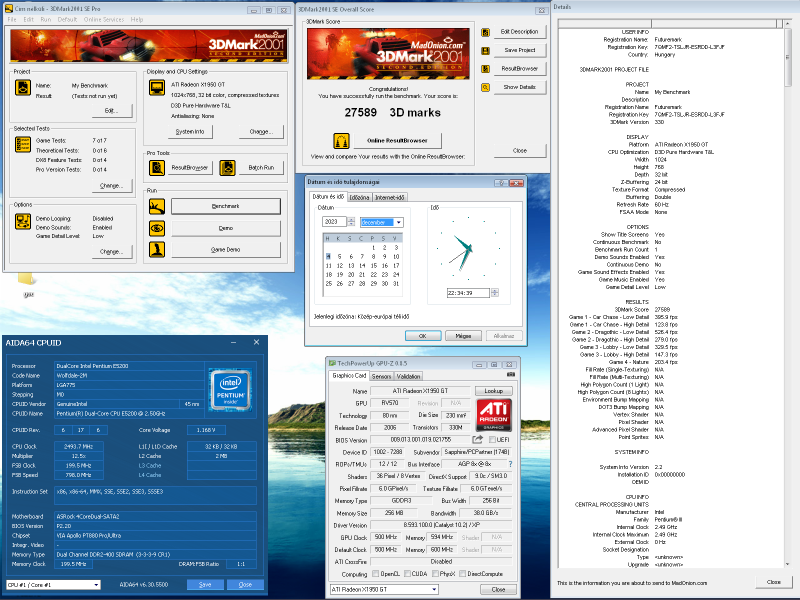The width and height of the screenshot is (800, 600).
Task: Click the help button in date dialog title bar
Action: point(501,183)
